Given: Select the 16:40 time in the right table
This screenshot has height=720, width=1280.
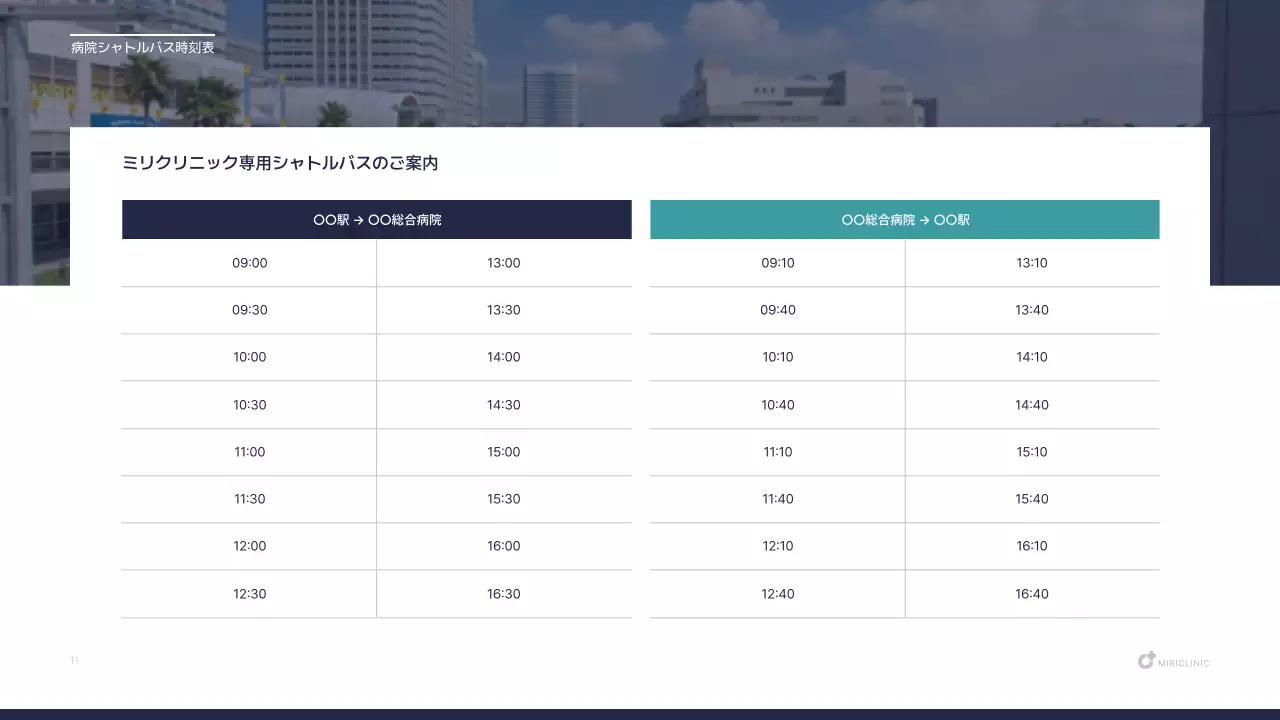Looking at the screenshot, I should [1032, 593].
